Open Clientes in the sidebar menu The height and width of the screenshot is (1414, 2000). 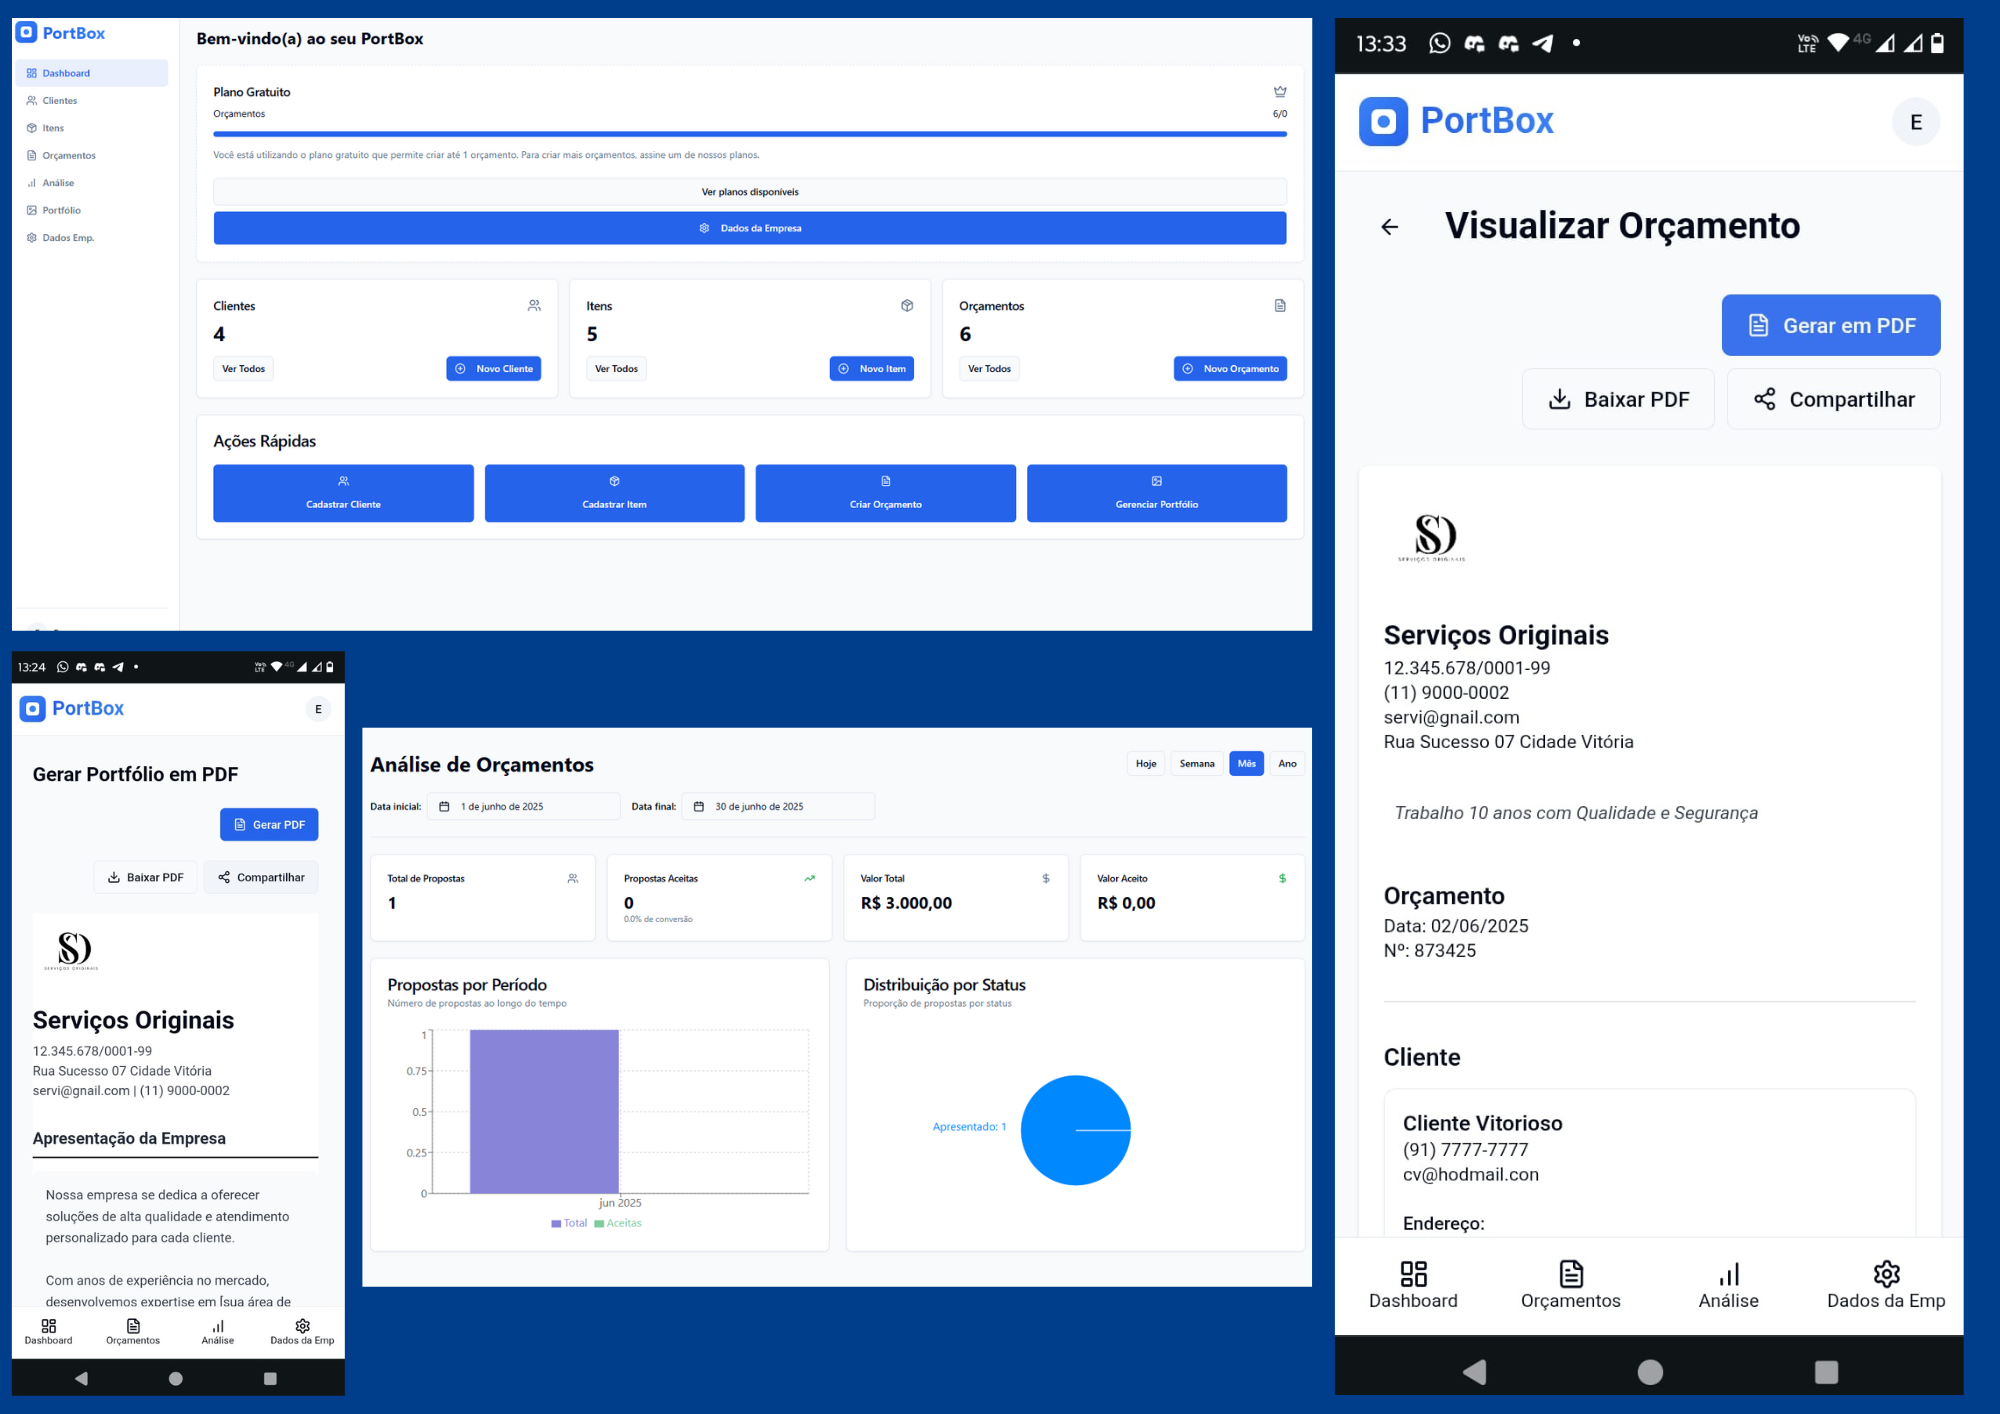coord(59,101)
